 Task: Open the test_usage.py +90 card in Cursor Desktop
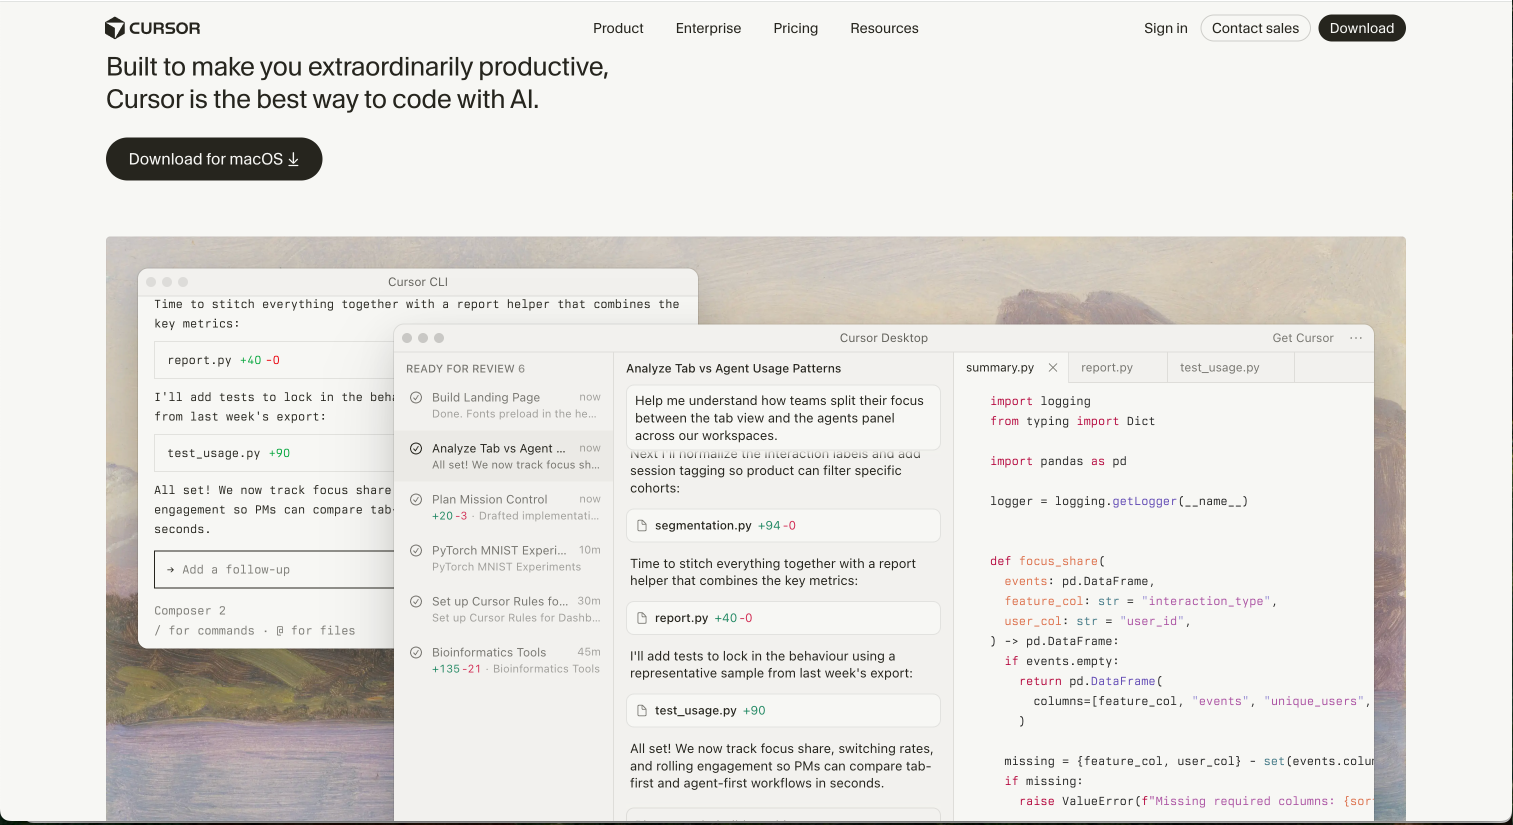click(x=783, y=711)
